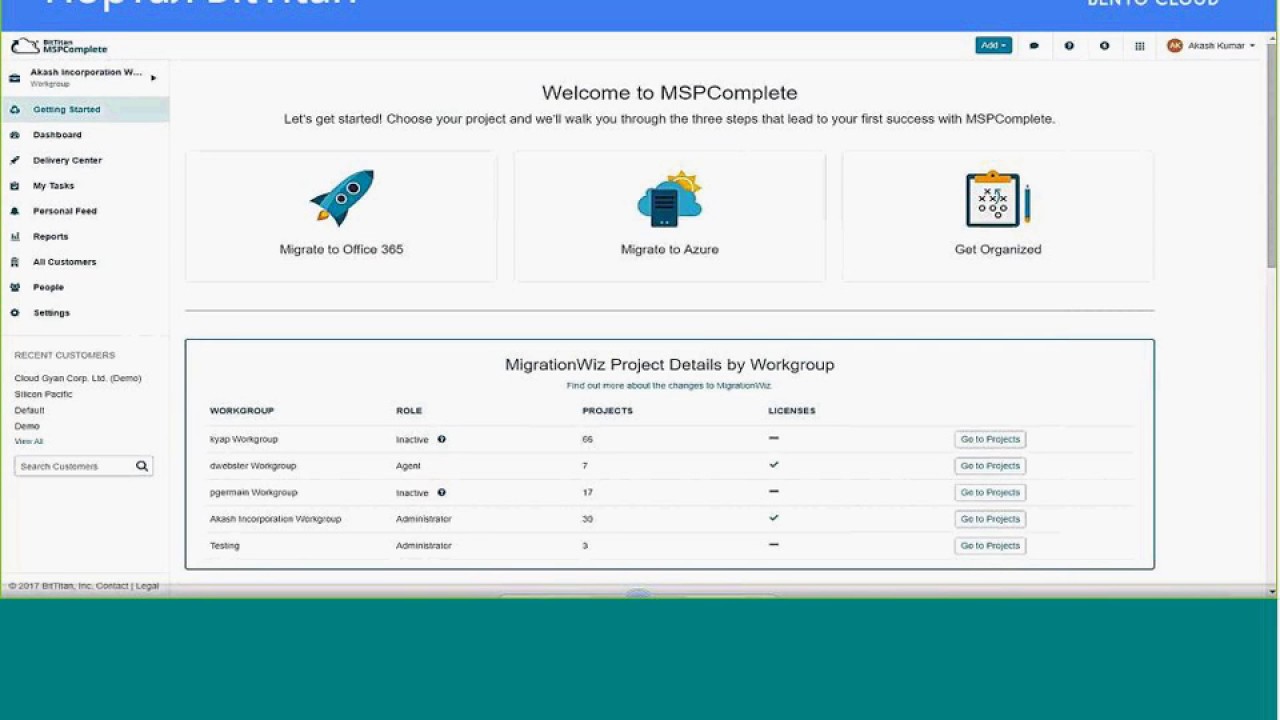Click info icon next to kyap Inactive role
This screenshot has height=720, width=1280.
(441, 439)
